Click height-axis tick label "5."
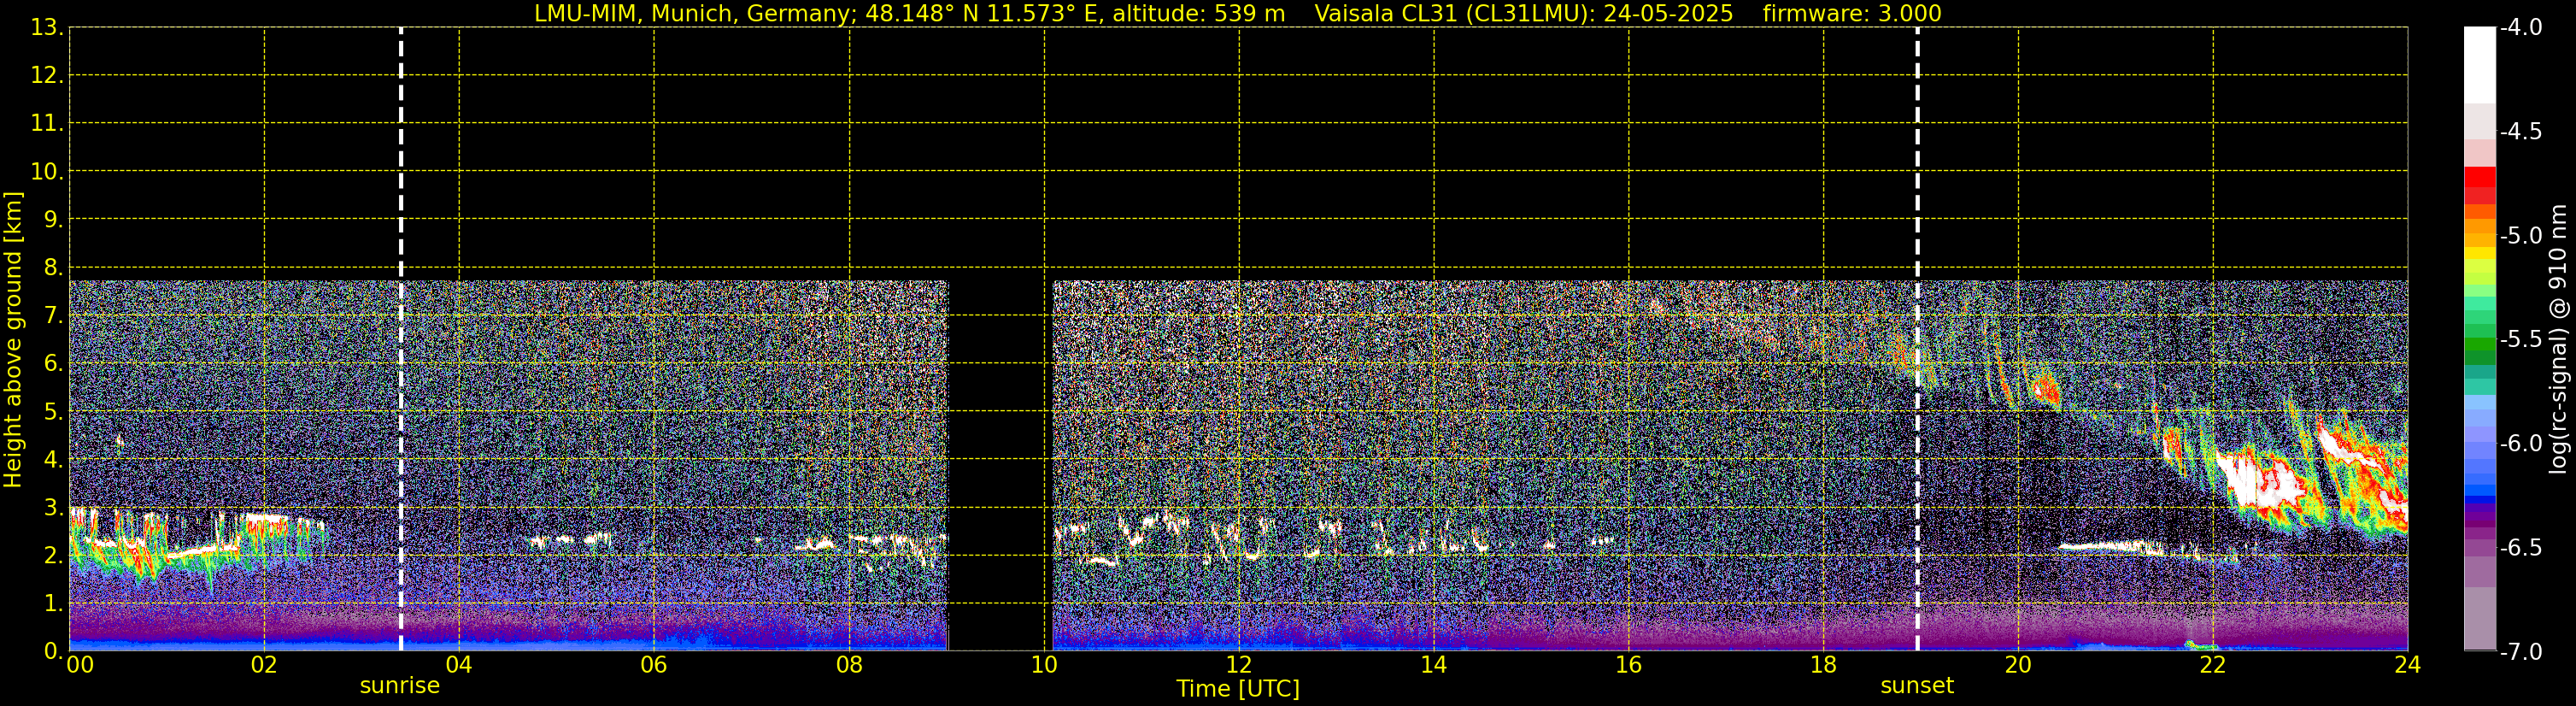The width and height of the screenshot is (2576, 706). pos(53,411)
